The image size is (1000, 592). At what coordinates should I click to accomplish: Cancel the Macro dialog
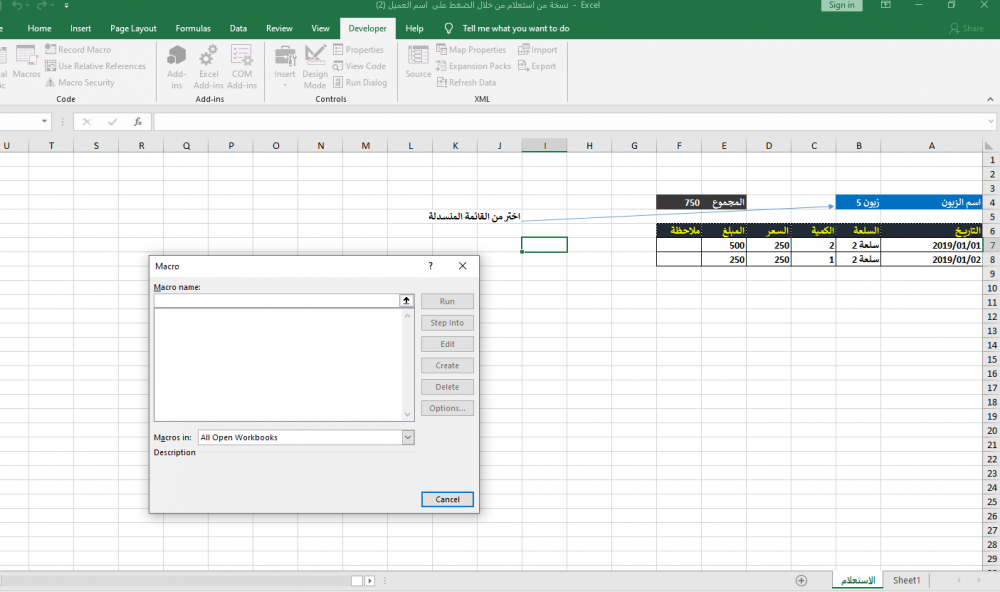click(447, 500)
